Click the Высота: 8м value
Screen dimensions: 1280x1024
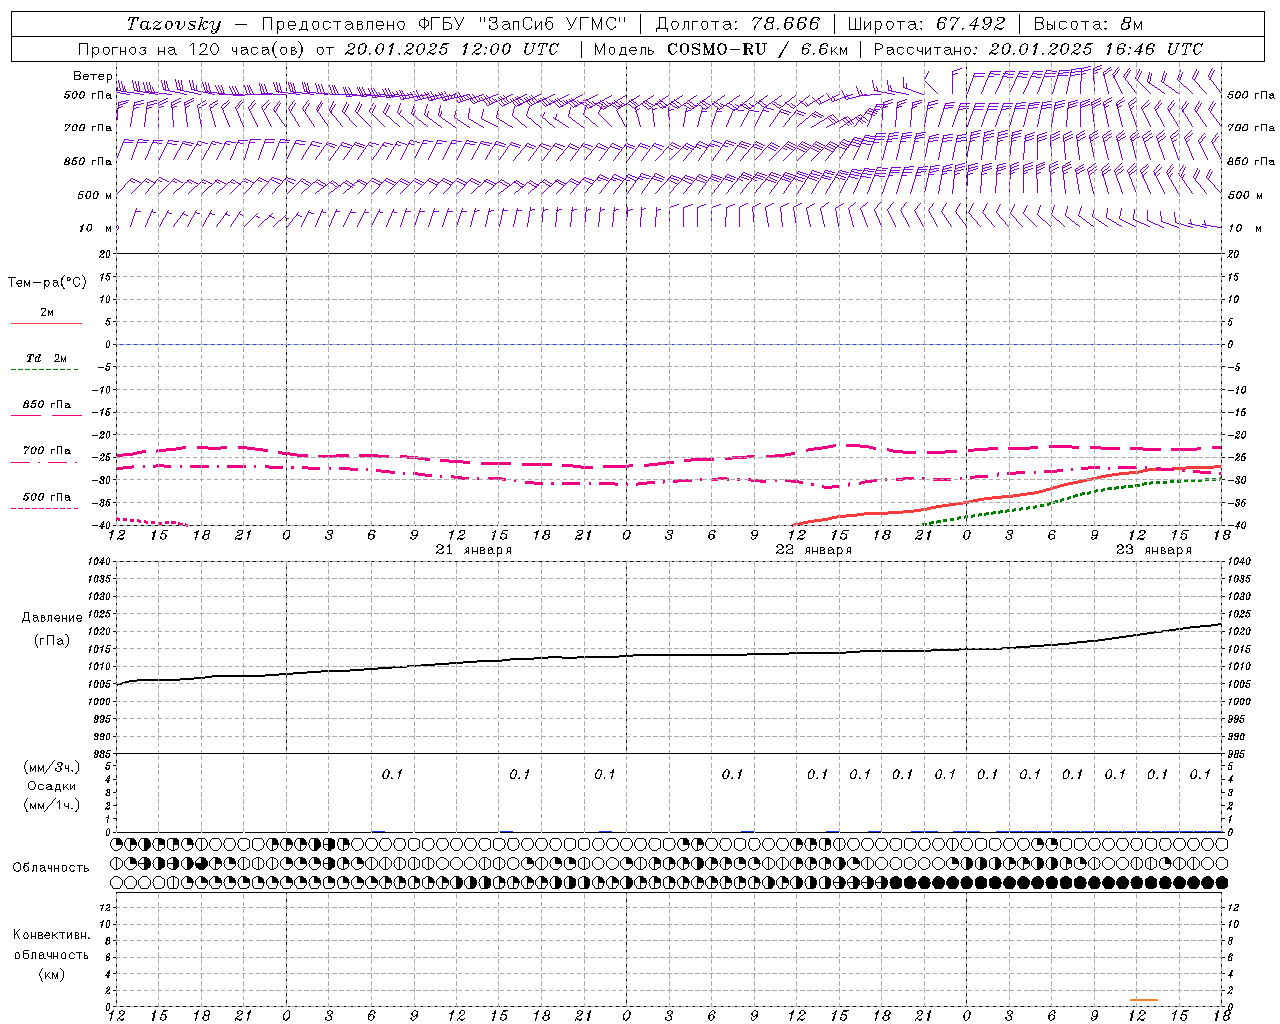1088,24
